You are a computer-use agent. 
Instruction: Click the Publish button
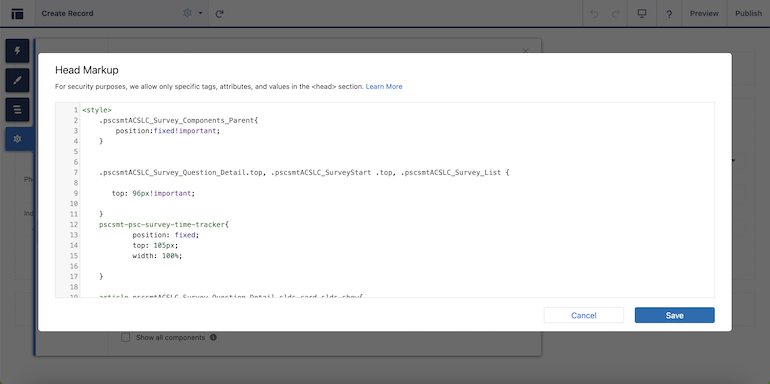[748, 13]
